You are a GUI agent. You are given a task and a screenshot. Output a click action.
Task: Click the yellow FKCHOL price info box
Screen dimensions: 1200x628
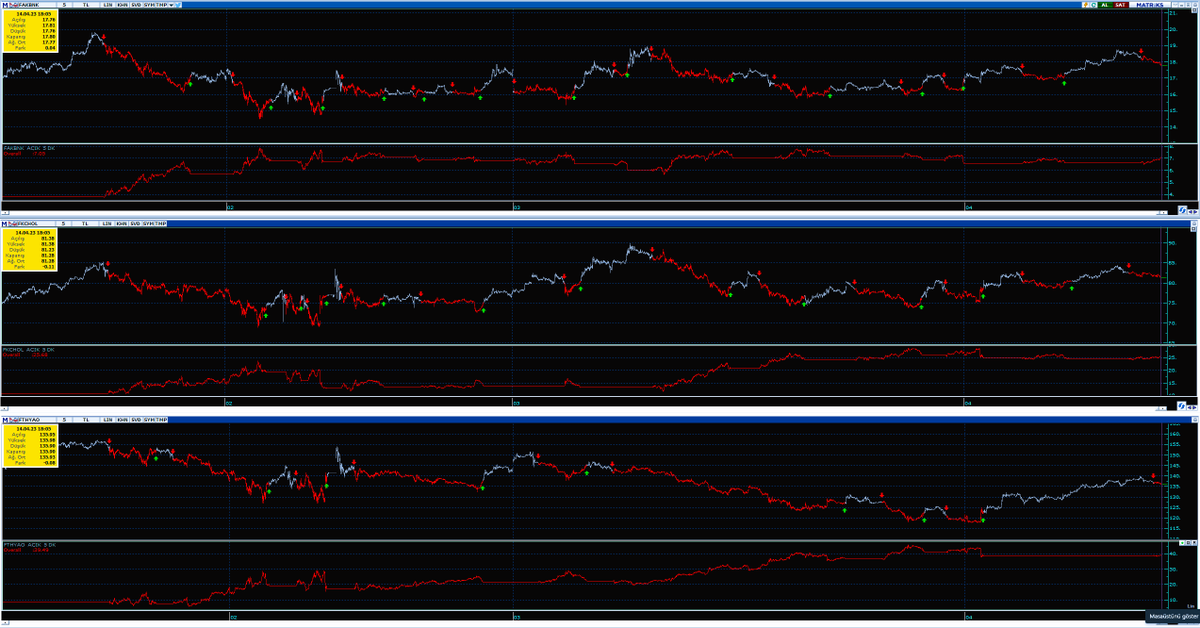pyautogui.click(x=30, y=250)
